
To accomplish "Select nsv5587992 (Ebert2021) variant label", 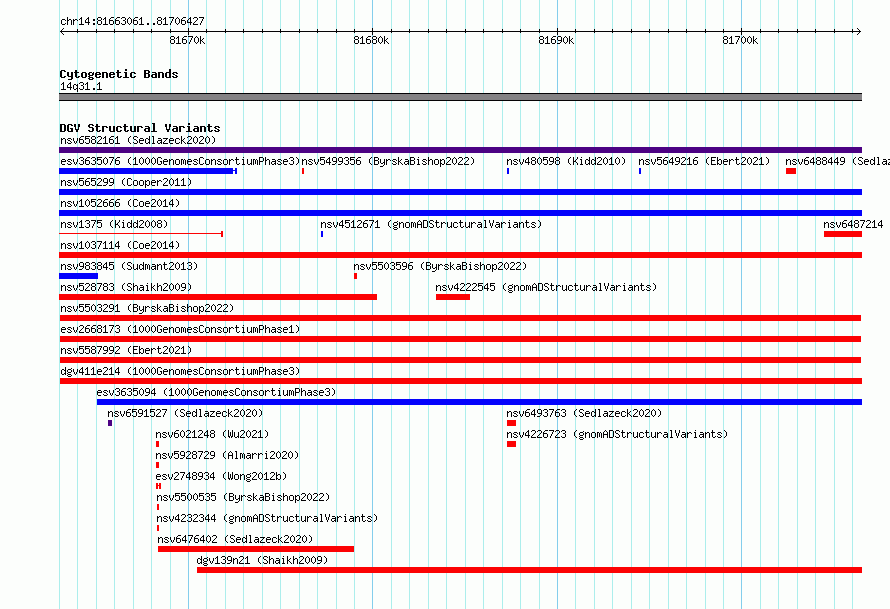I will tap(126, 350).
